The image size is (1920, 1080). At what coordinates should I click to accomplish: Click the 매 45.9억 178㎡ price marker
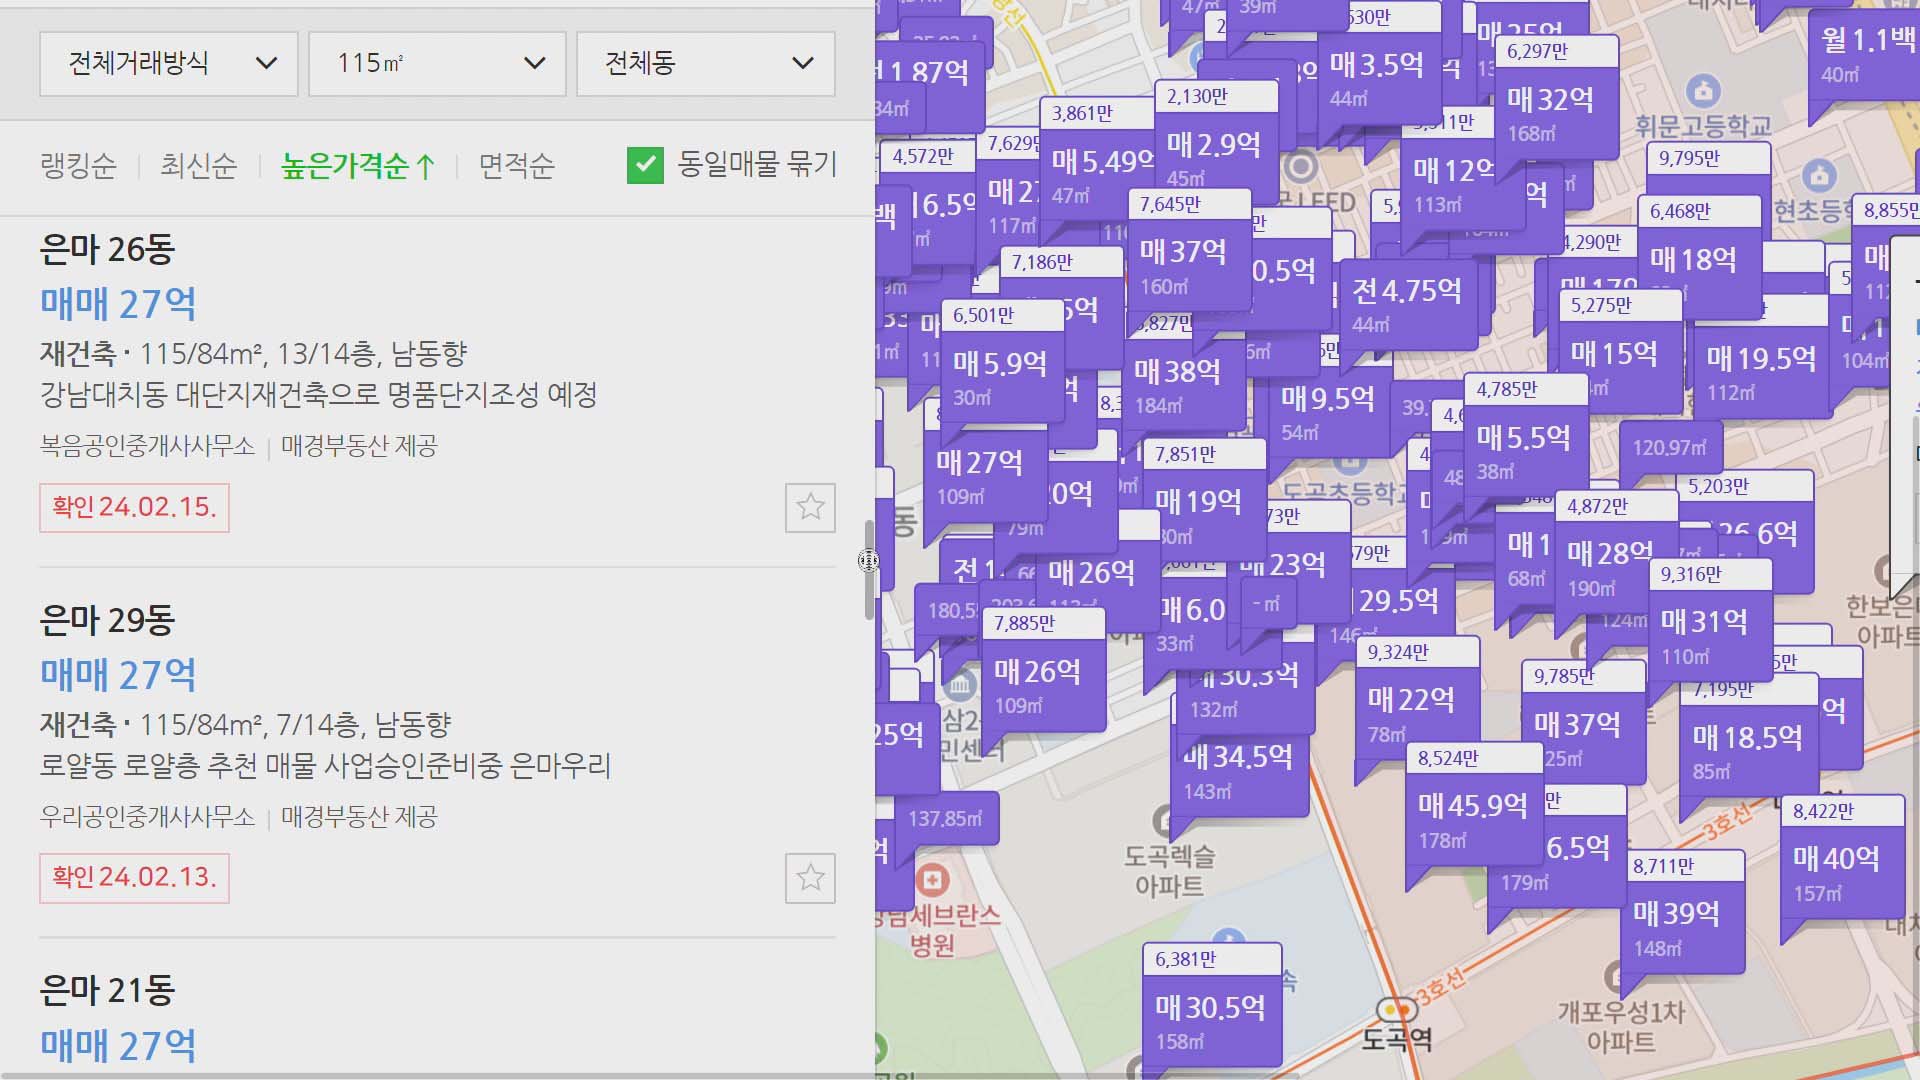point(1470,810)
